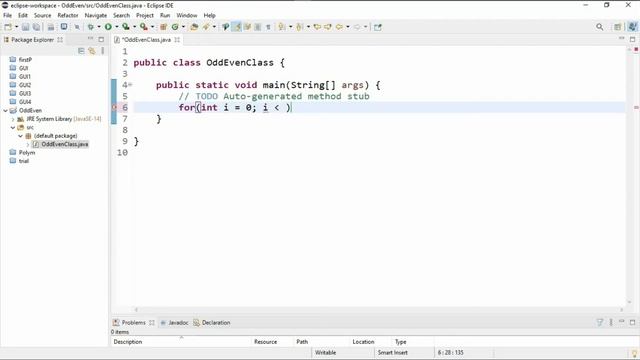This screenshot has height=360, width=640.
Task: Open the Package Explorer view menu
Action: pyautogui.click(x=102, y=51)
